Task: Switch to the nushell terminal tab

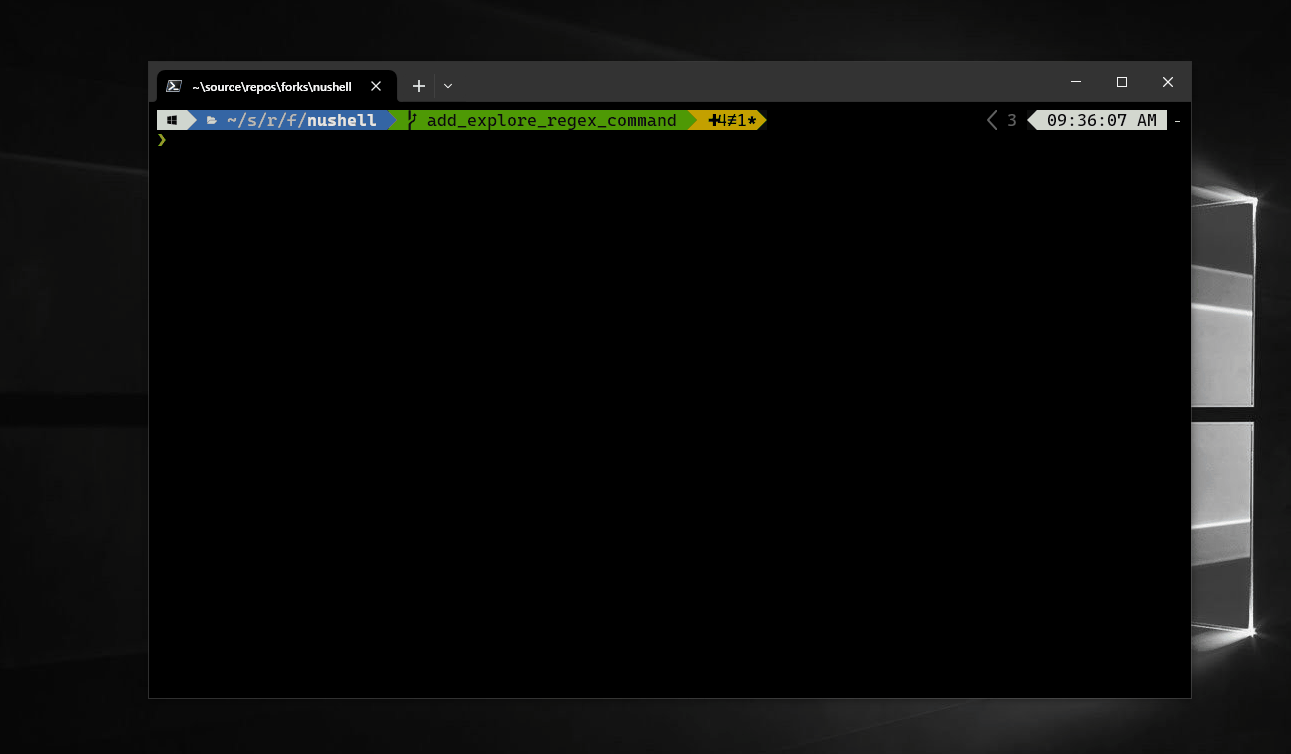Action: click(x=270, y=86)
